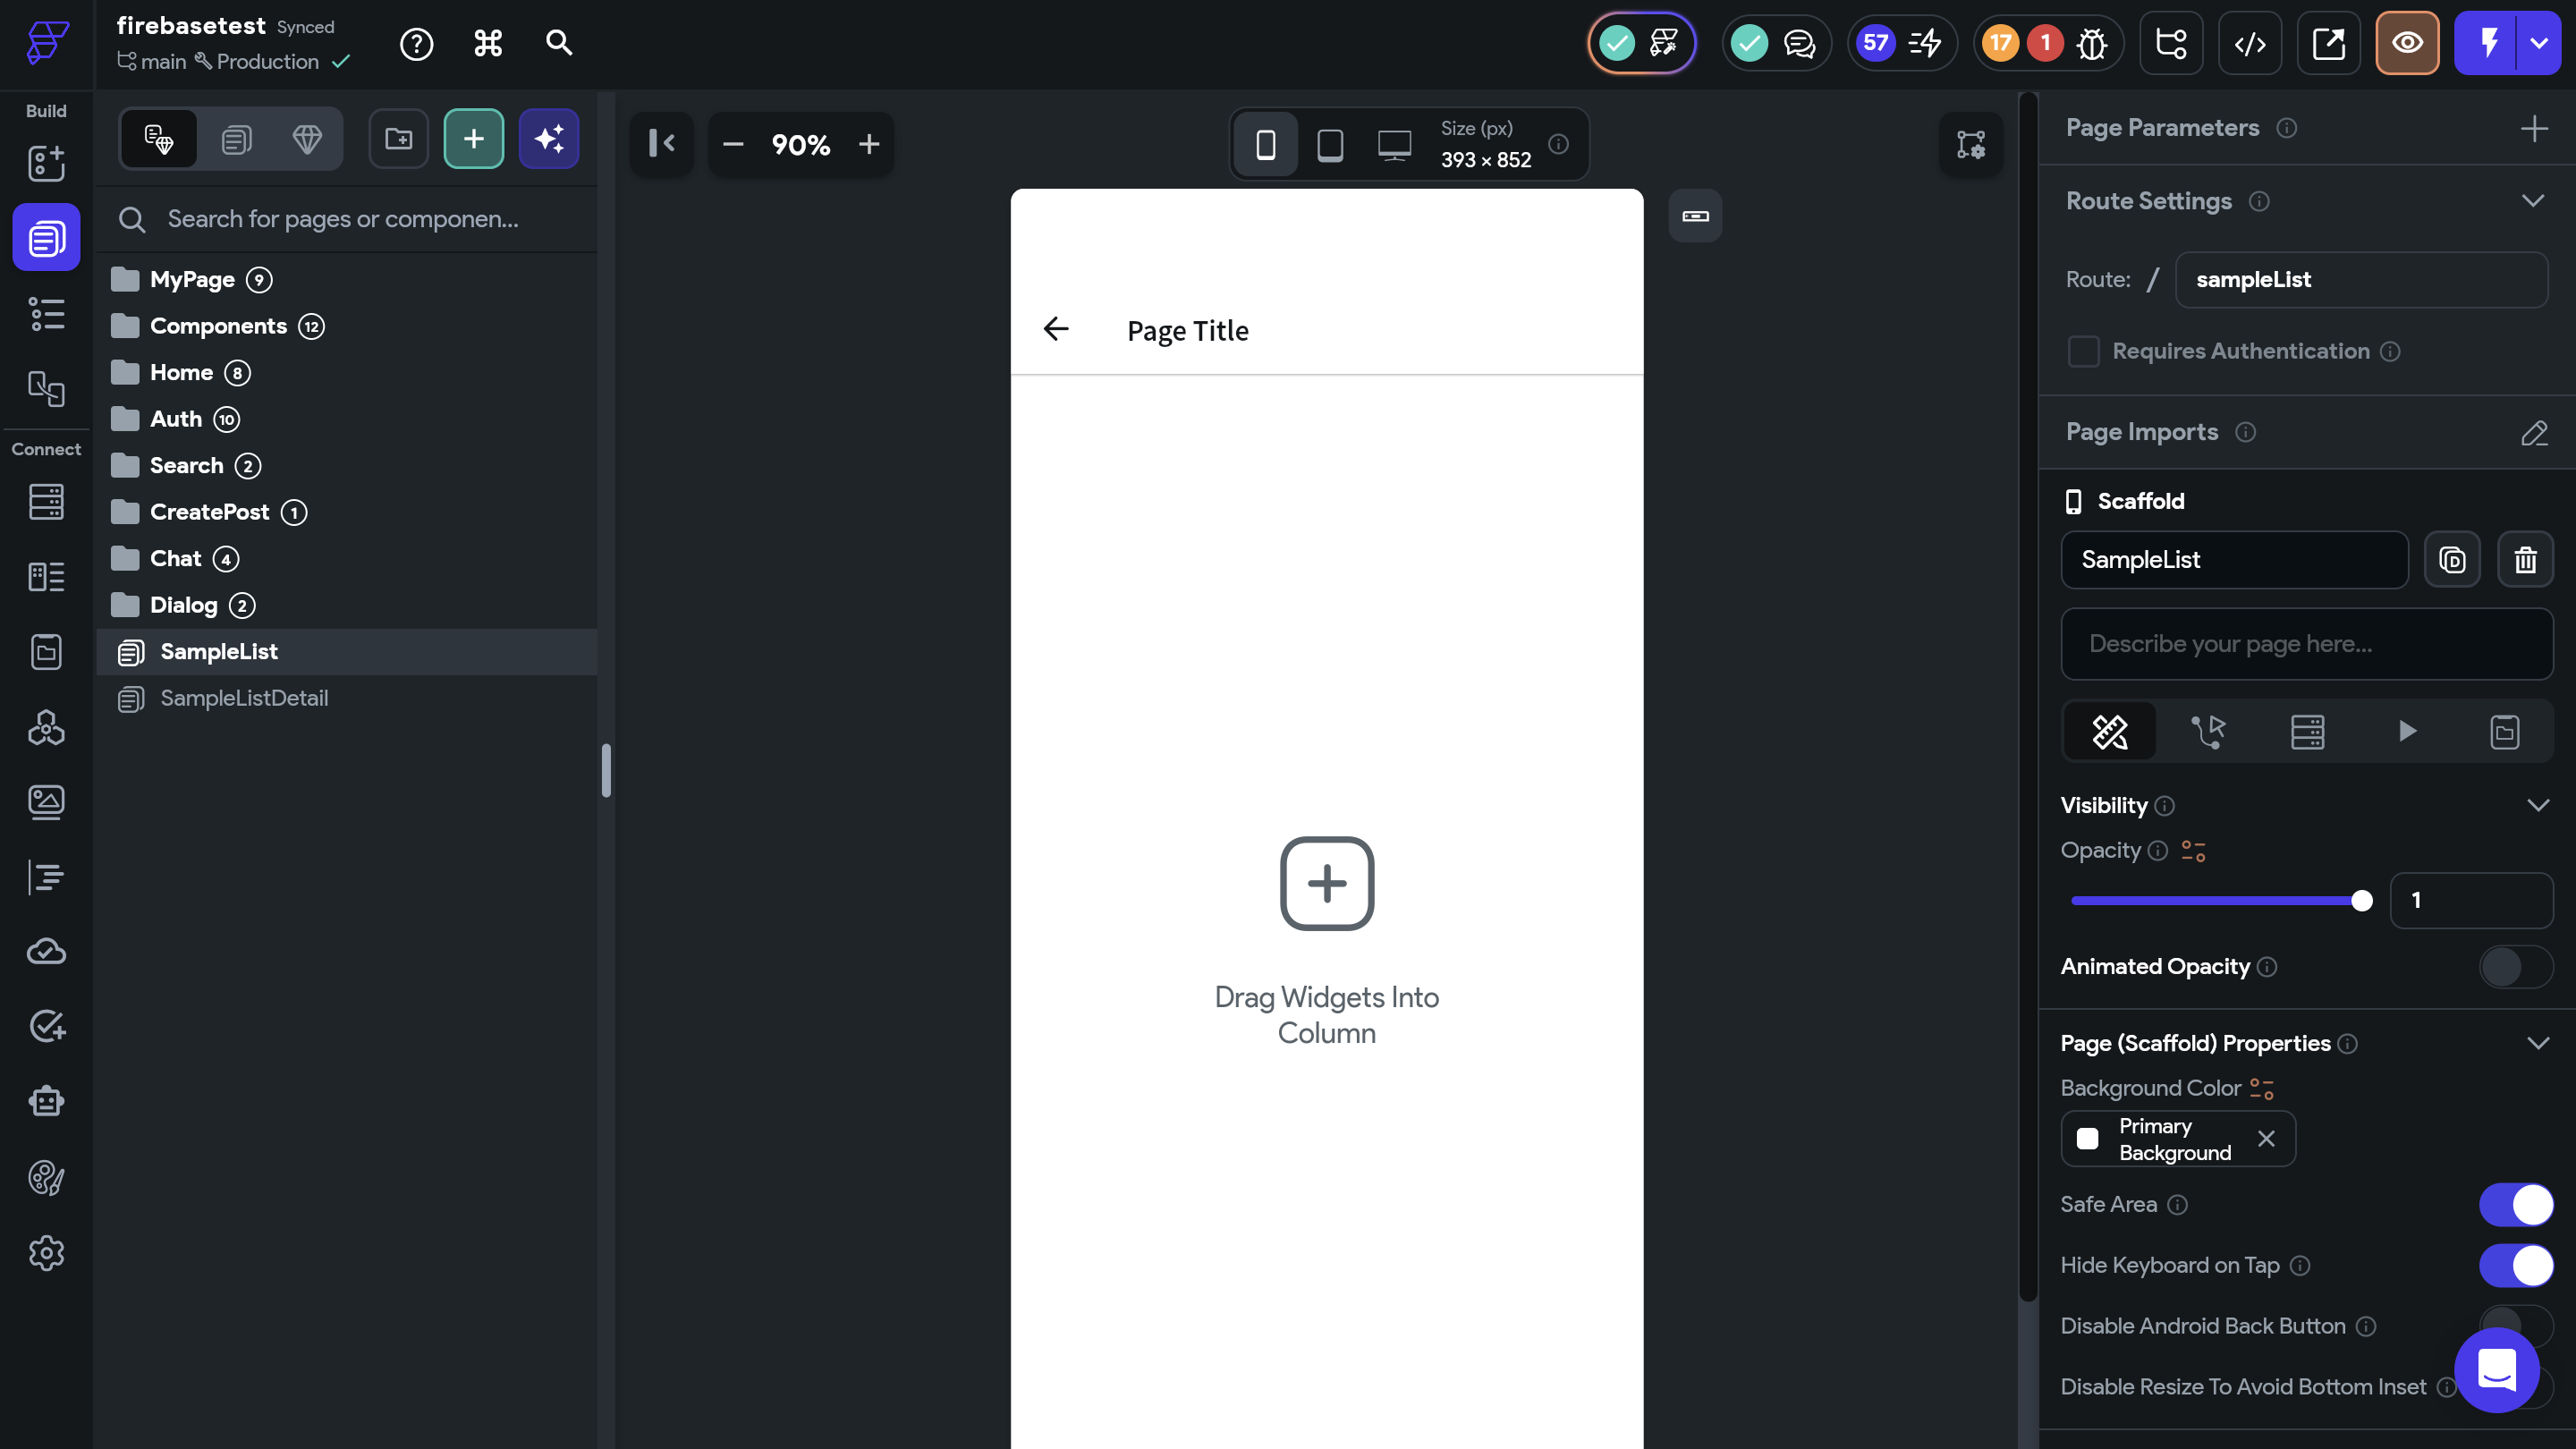Image resolution: width=2576 pixels, height=1449 pixels.
Task: Open Firestore database panel in Connect section
Action: pyautogui.click(x=46, y=501)
